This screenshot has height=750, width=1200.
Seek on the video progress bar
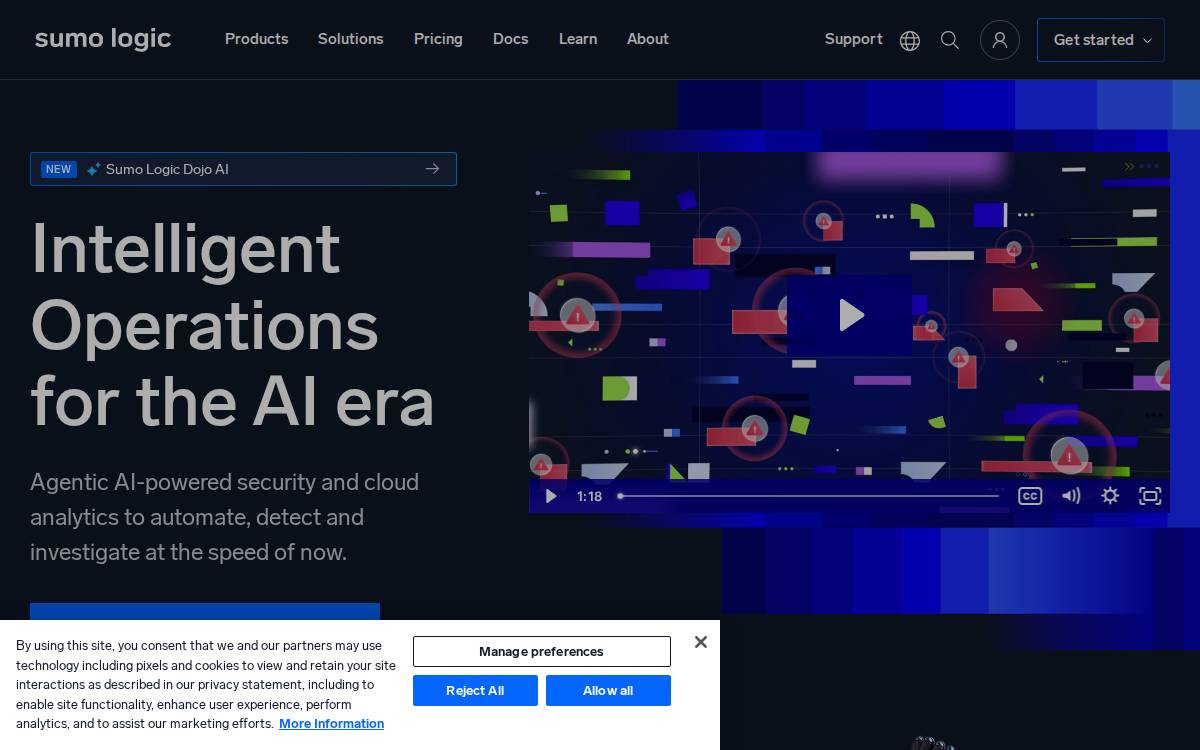[x=809, y=496]
